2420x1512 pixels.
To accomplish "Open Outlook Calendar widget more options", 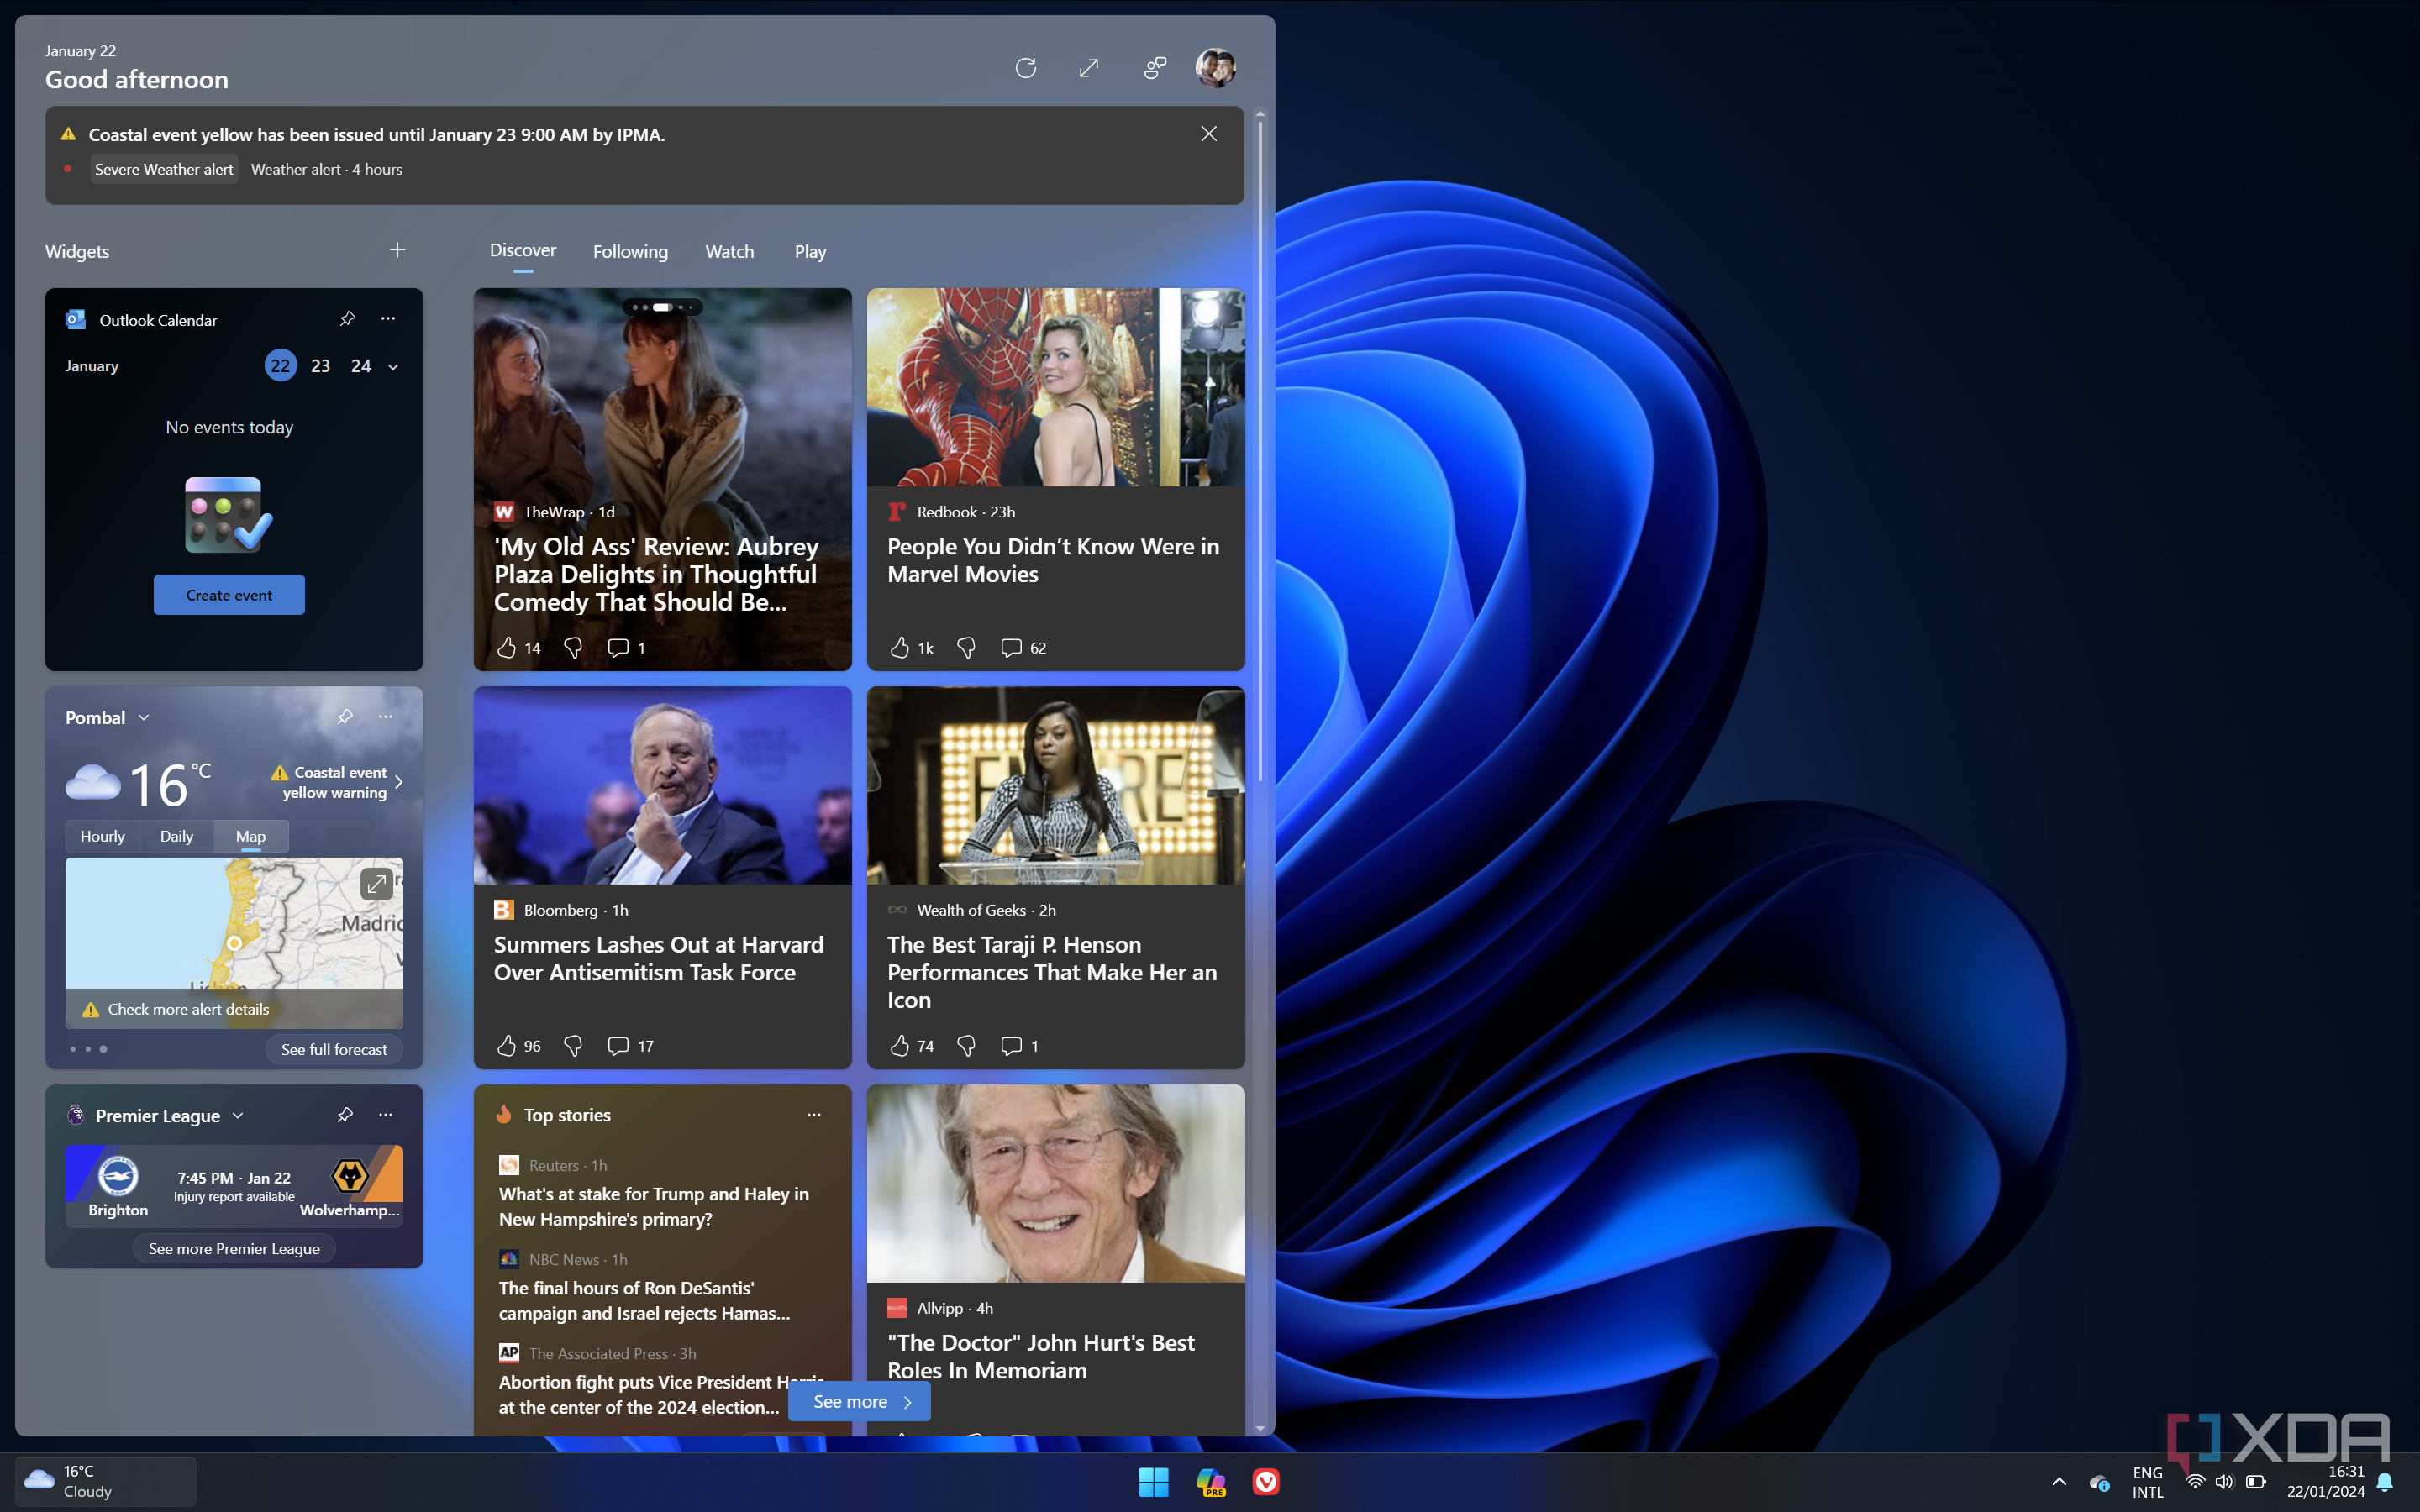I will [388, 319].
